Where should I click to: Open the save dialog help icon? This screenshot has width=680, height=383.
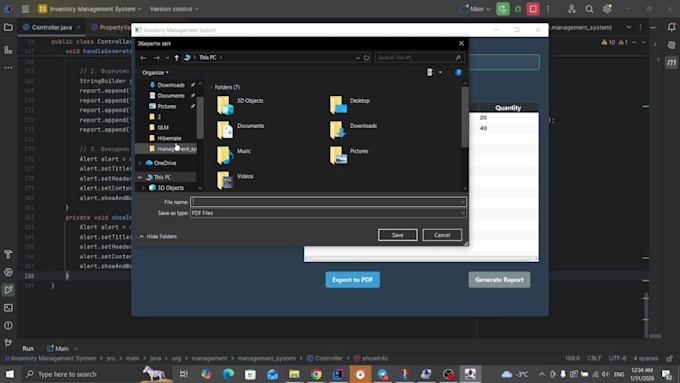[x=458, y=72]
